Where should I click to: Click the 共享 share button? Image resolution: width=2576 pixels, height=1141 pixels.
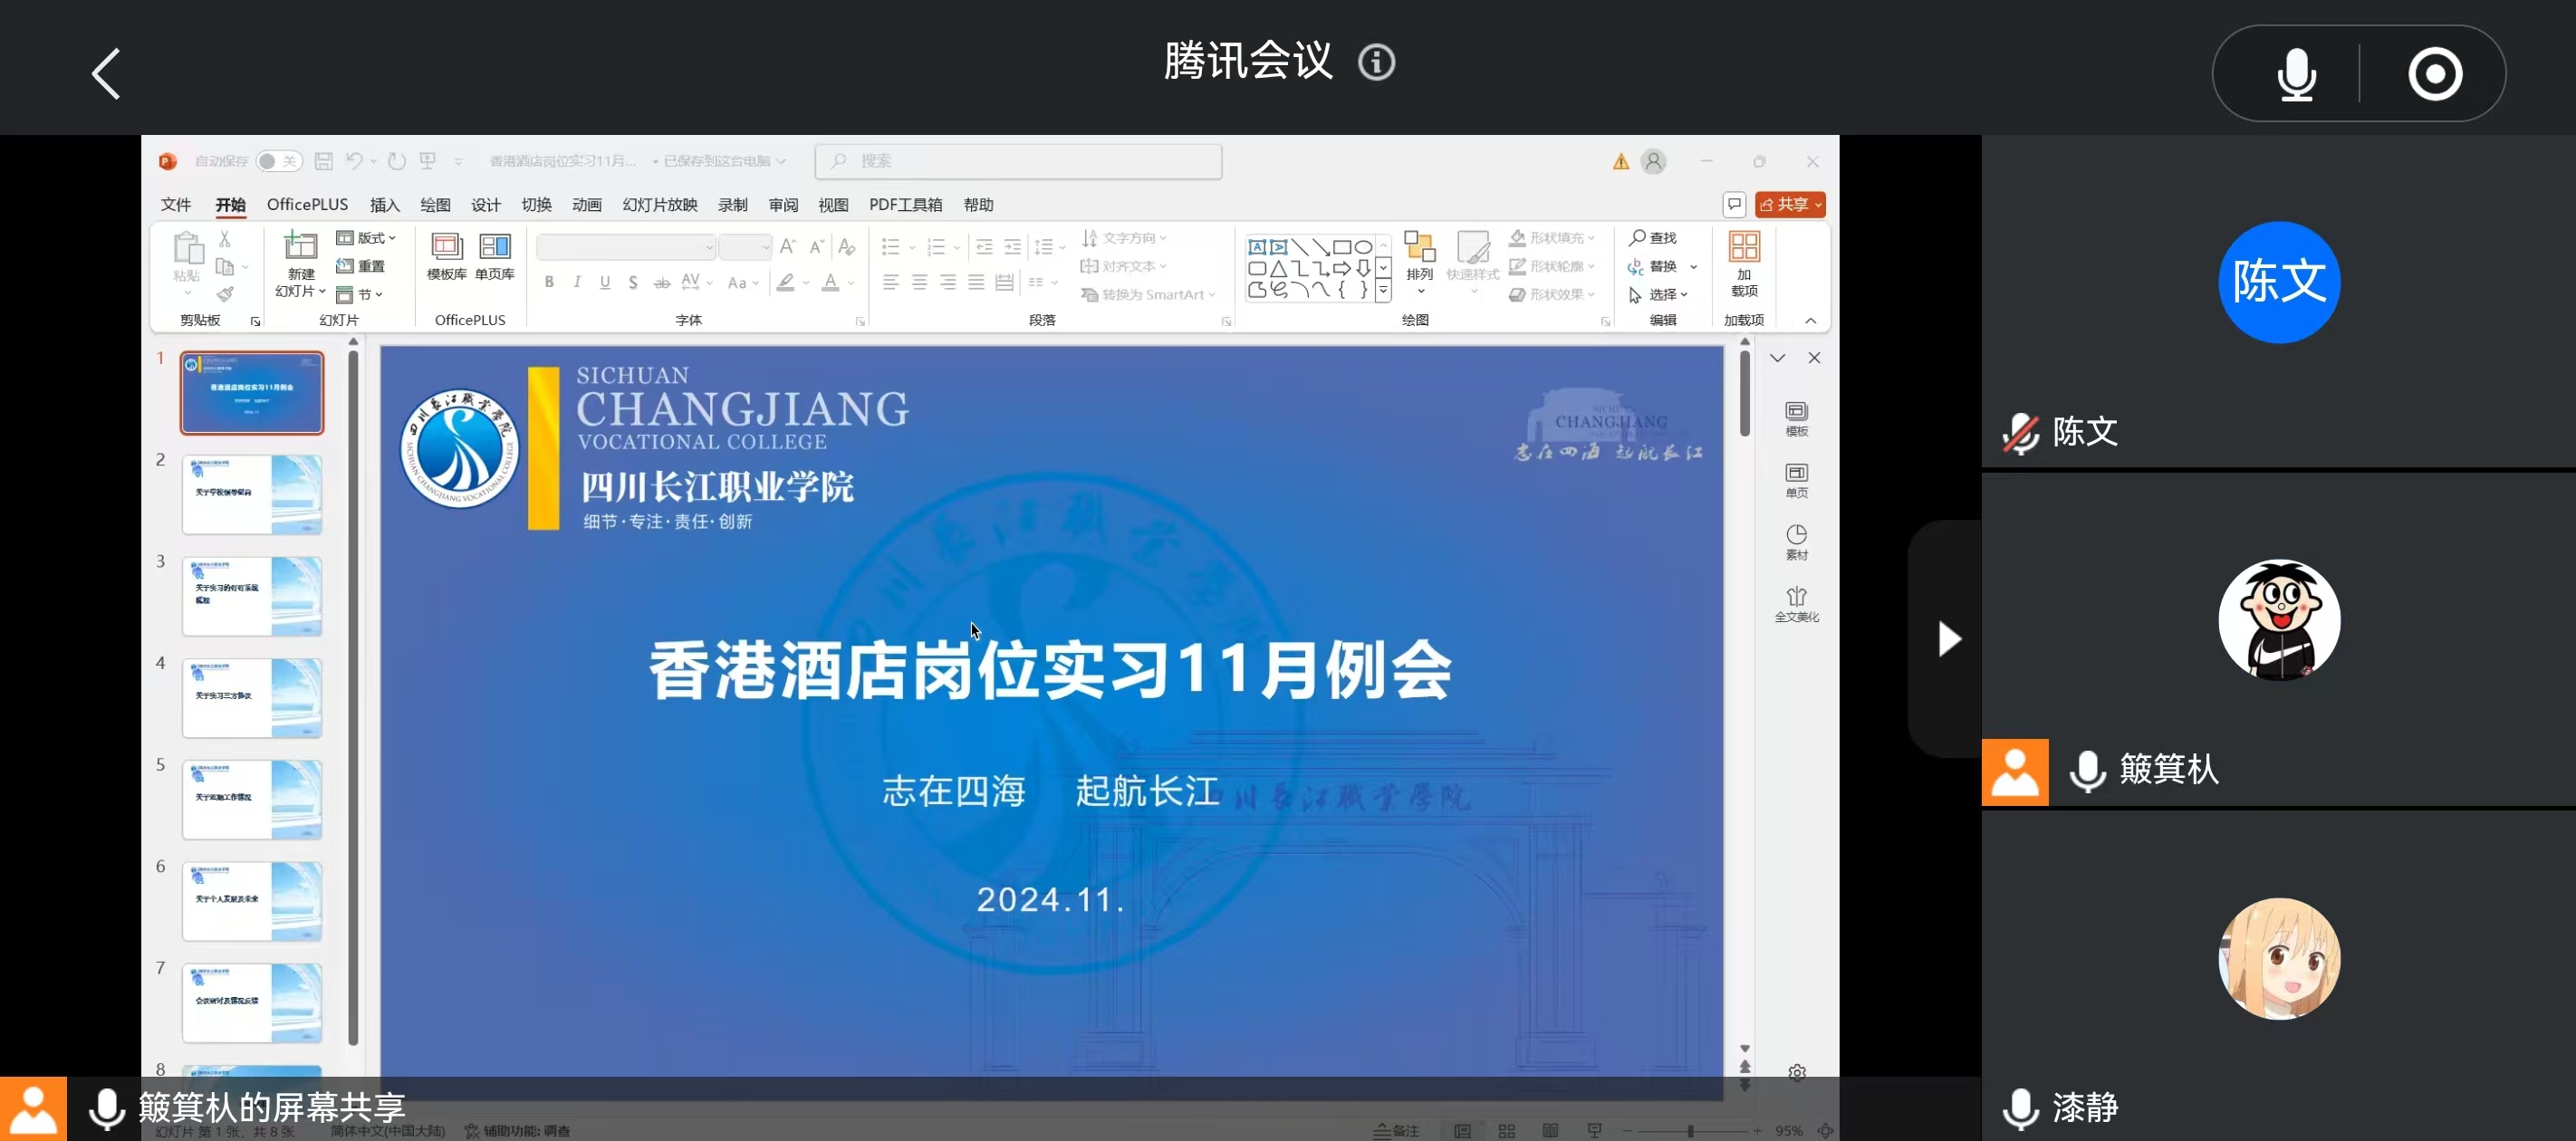tap(1790, 205)
